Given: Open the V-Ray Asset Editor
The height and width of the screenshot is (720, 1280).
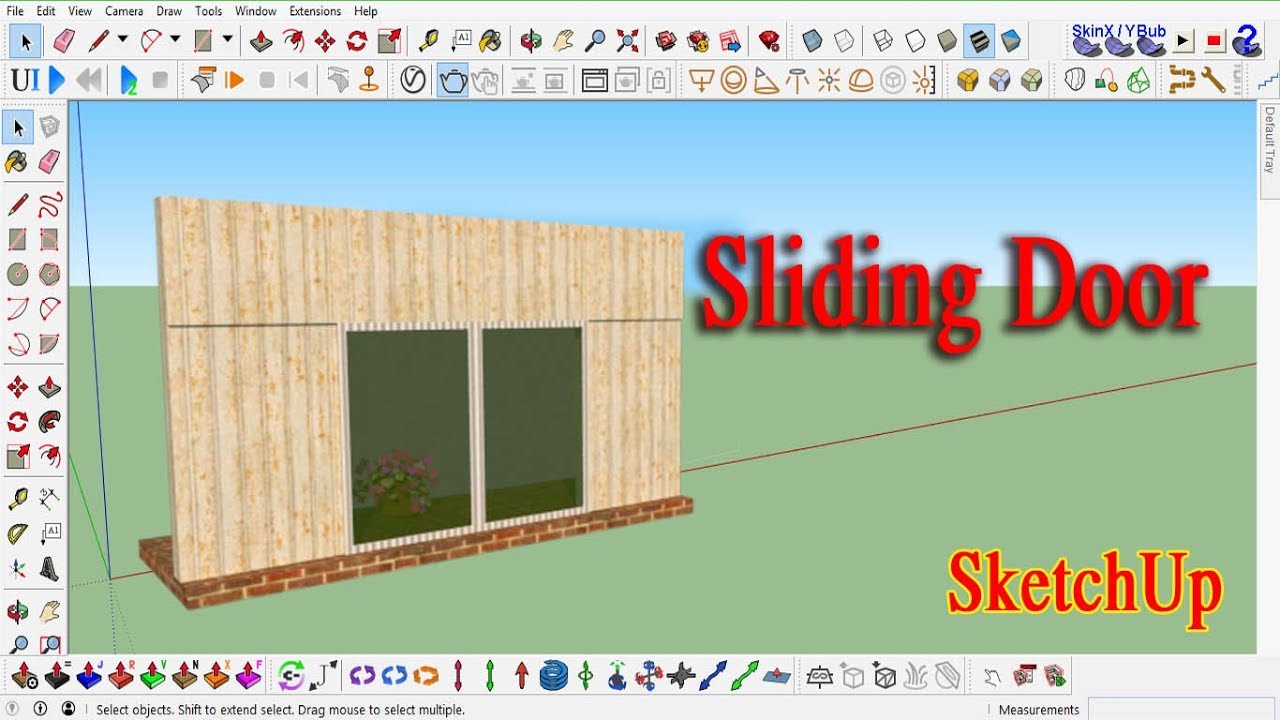Looking at the screenshot, I should [412, 79].
